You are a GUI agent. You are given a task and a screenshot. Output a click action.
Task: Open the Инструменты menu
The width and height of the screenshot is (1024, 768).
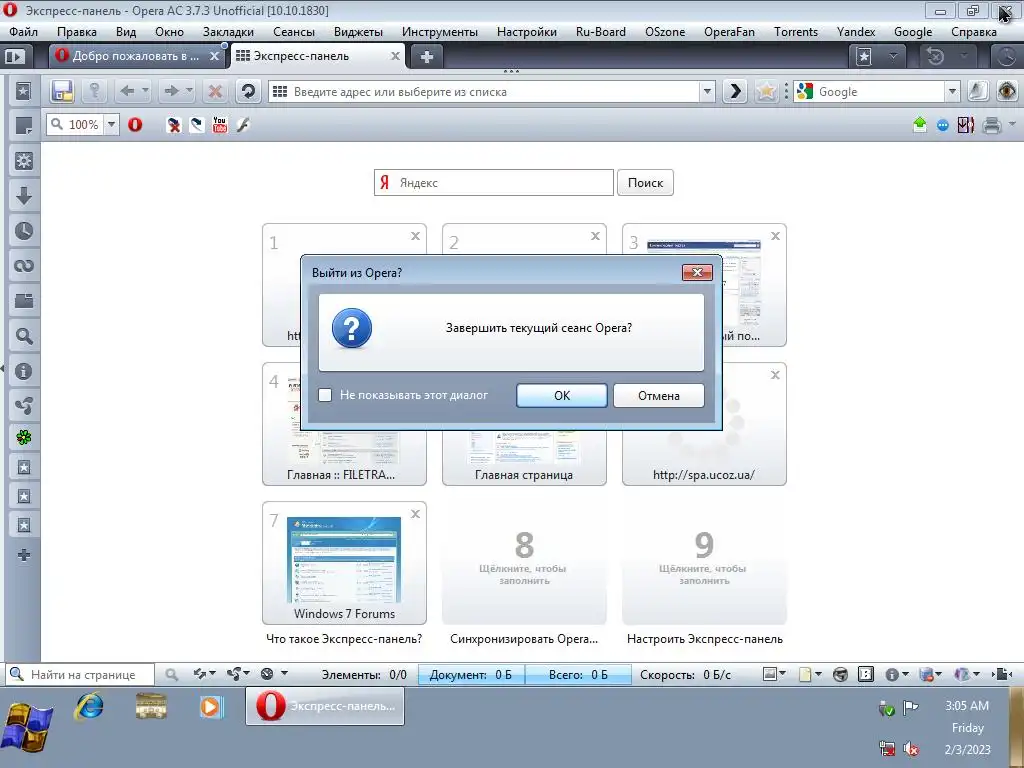440,32
